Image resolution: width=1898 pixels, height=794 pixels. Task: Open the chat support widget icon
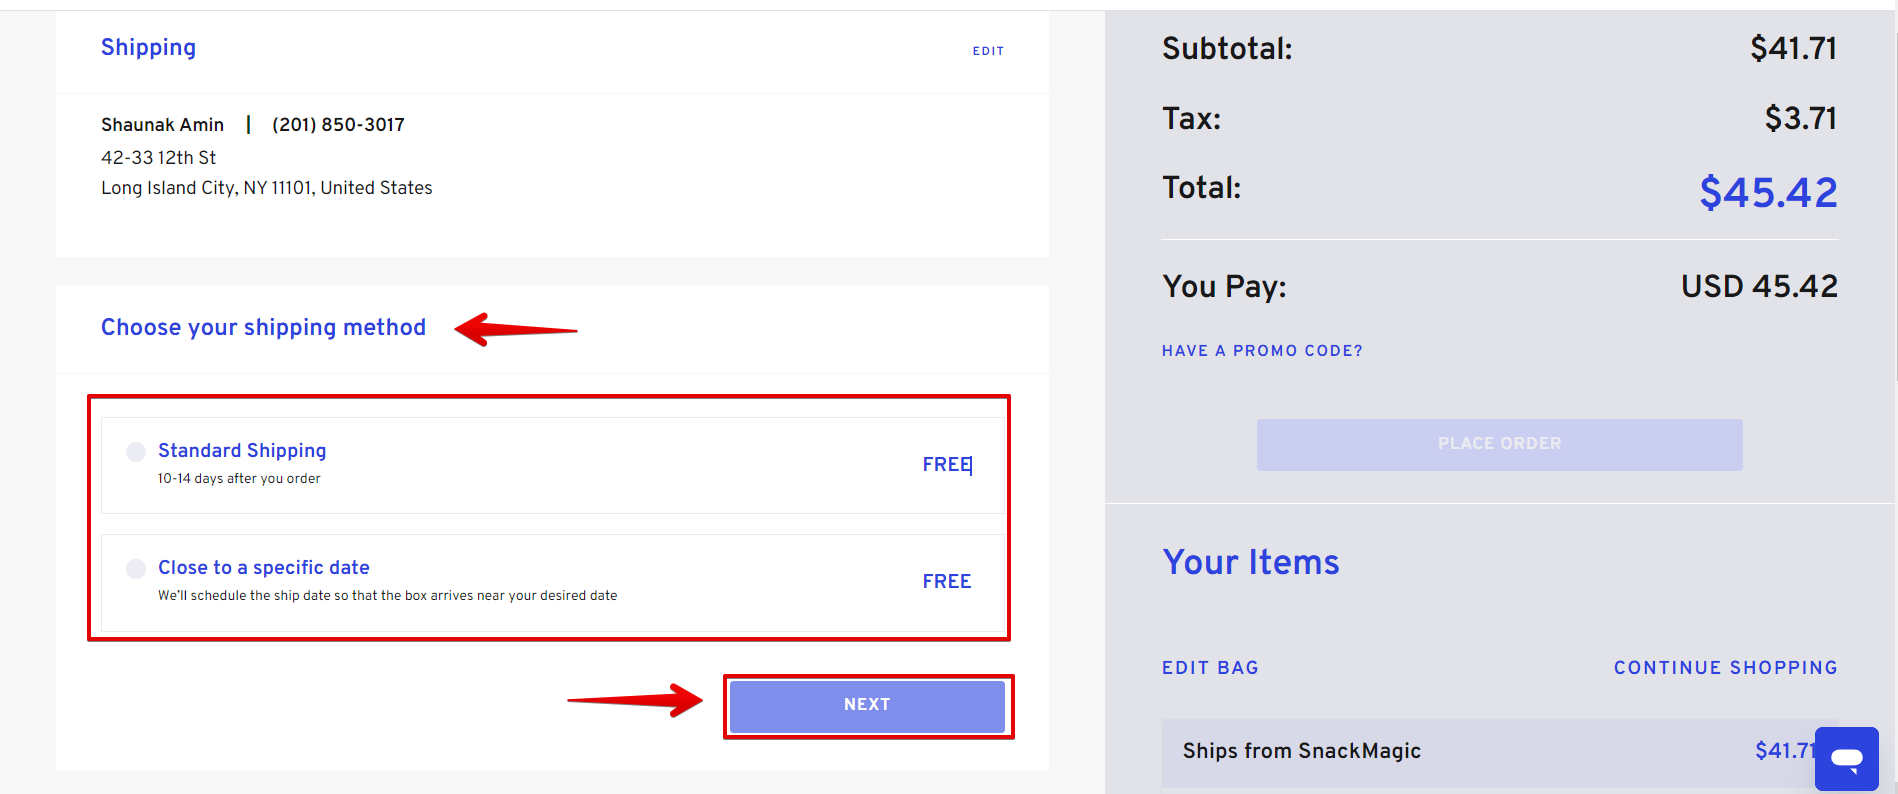pyautogui.click(x=1846, y=758)
